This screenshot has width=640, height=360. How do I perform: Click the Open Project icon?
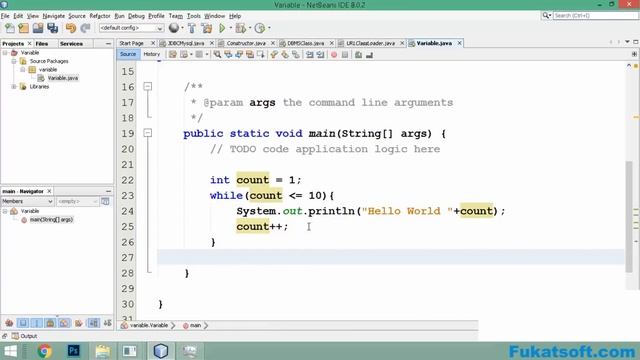[x=38, y=28]
